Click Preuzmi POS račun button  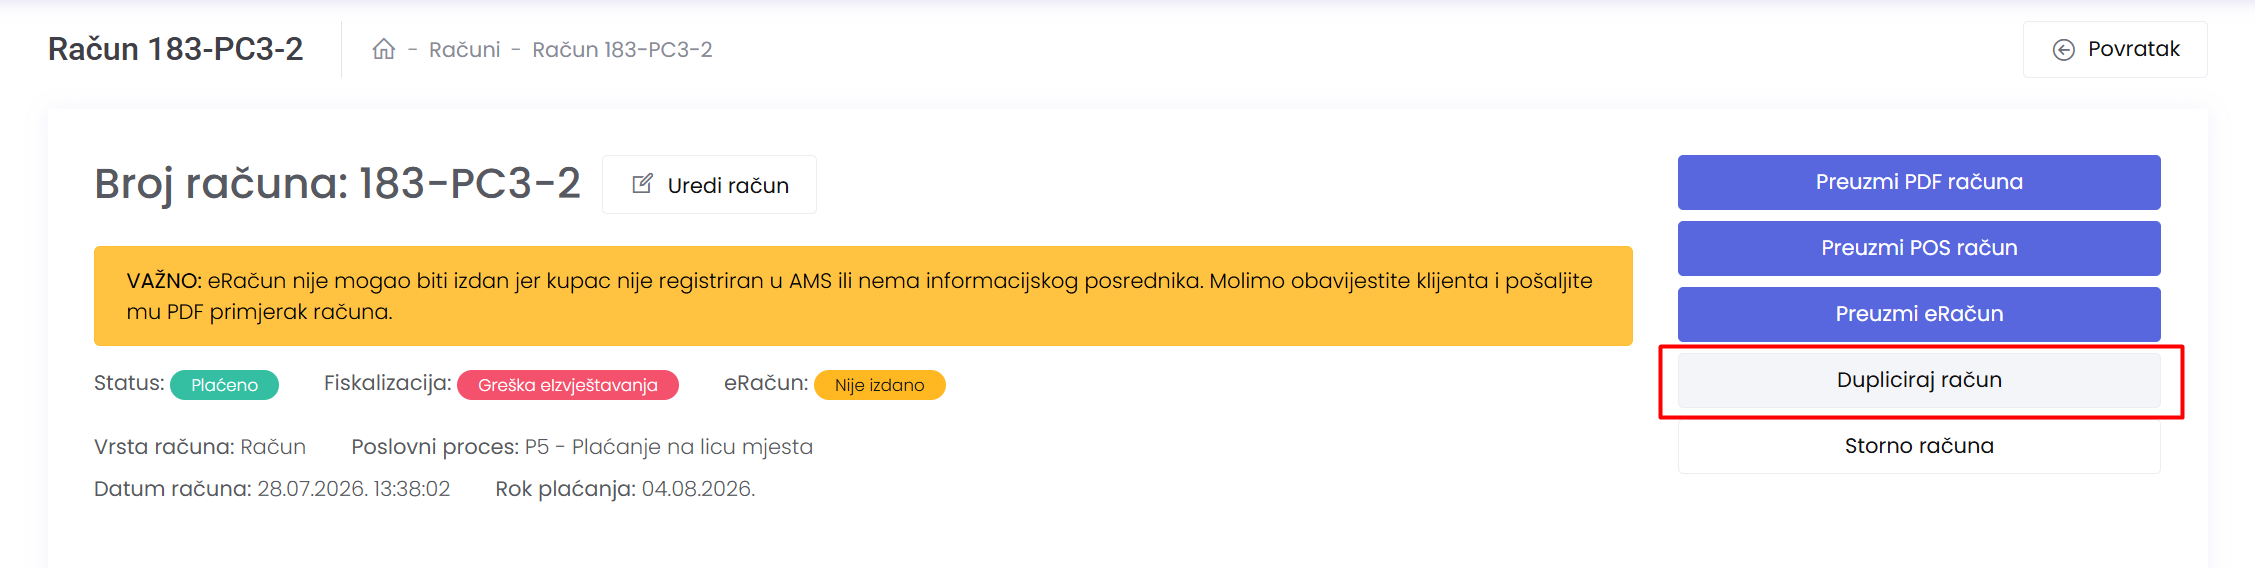(1919, 248)
